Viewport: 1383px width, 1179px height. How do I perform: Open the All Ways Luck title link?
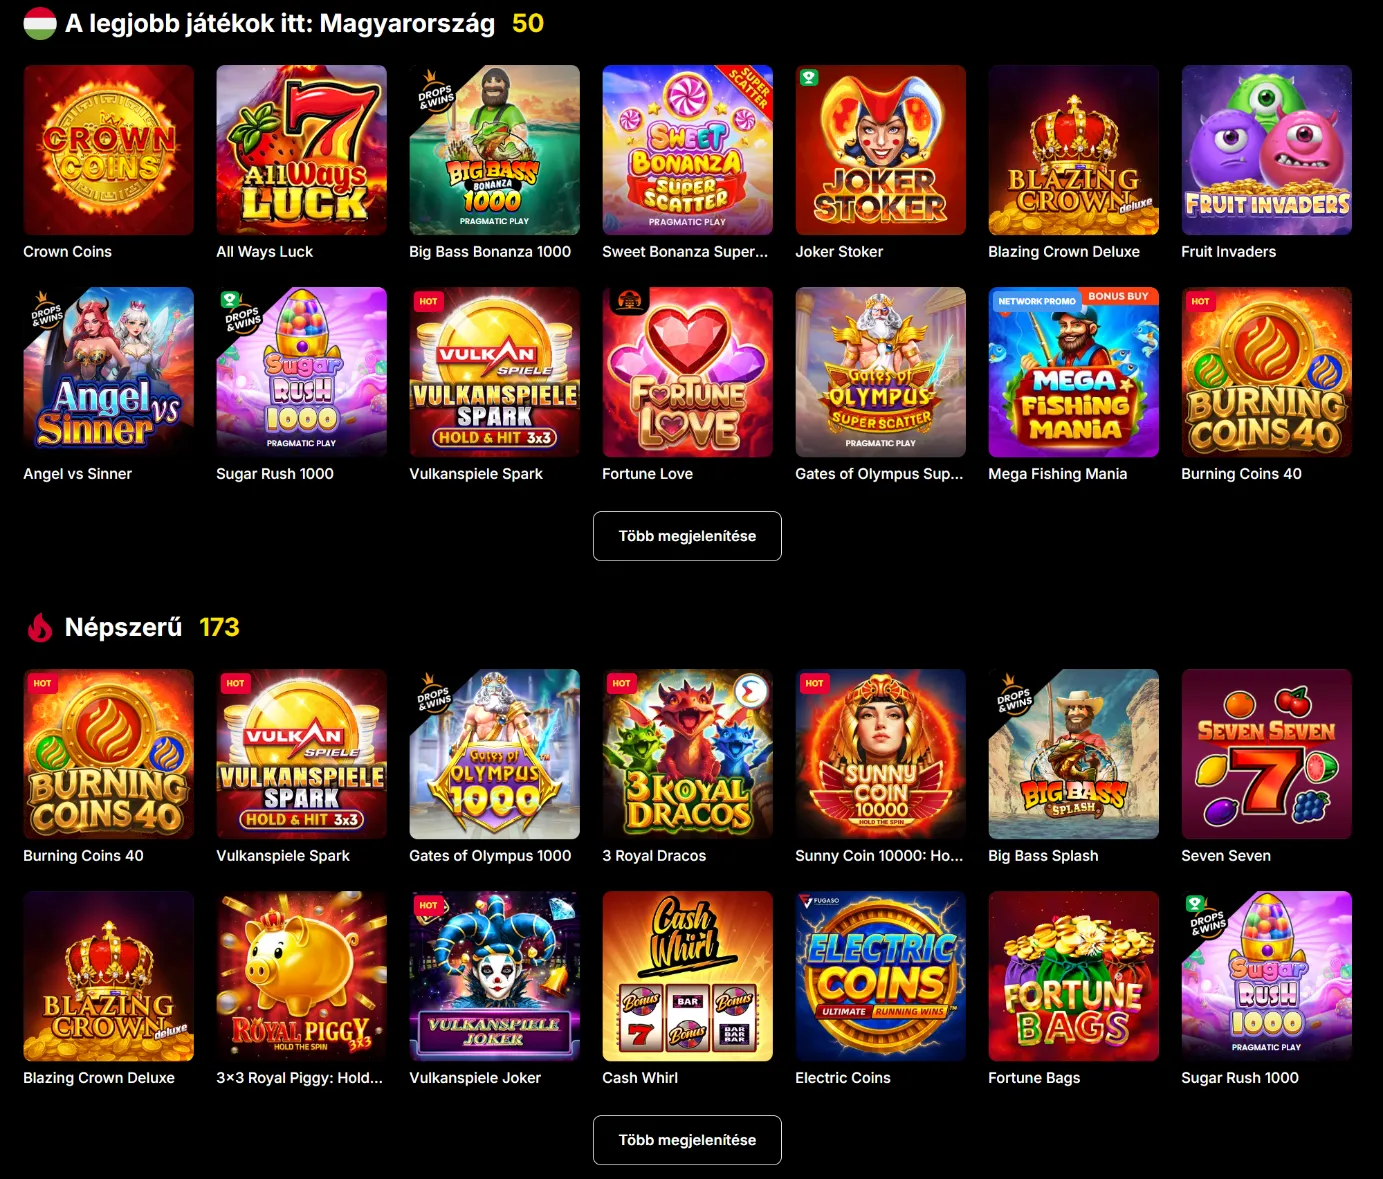coord(264,252)
